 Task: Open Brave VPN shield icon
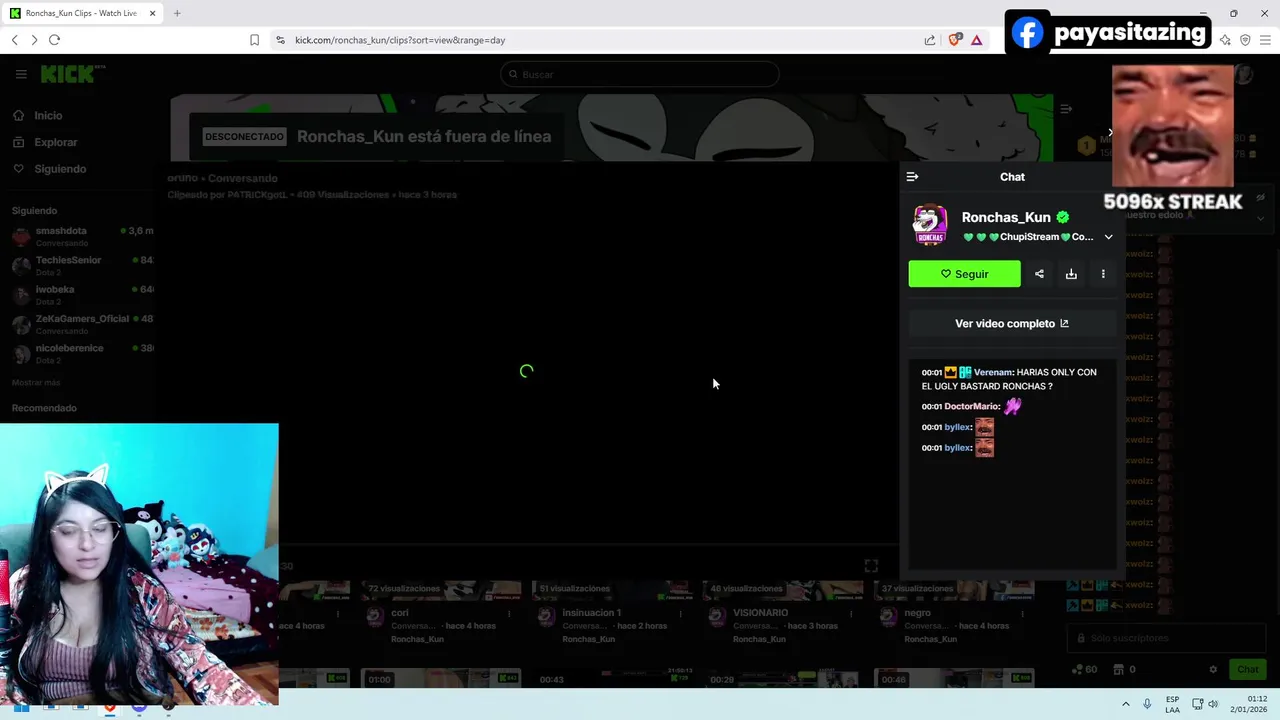pos(1245,40)
